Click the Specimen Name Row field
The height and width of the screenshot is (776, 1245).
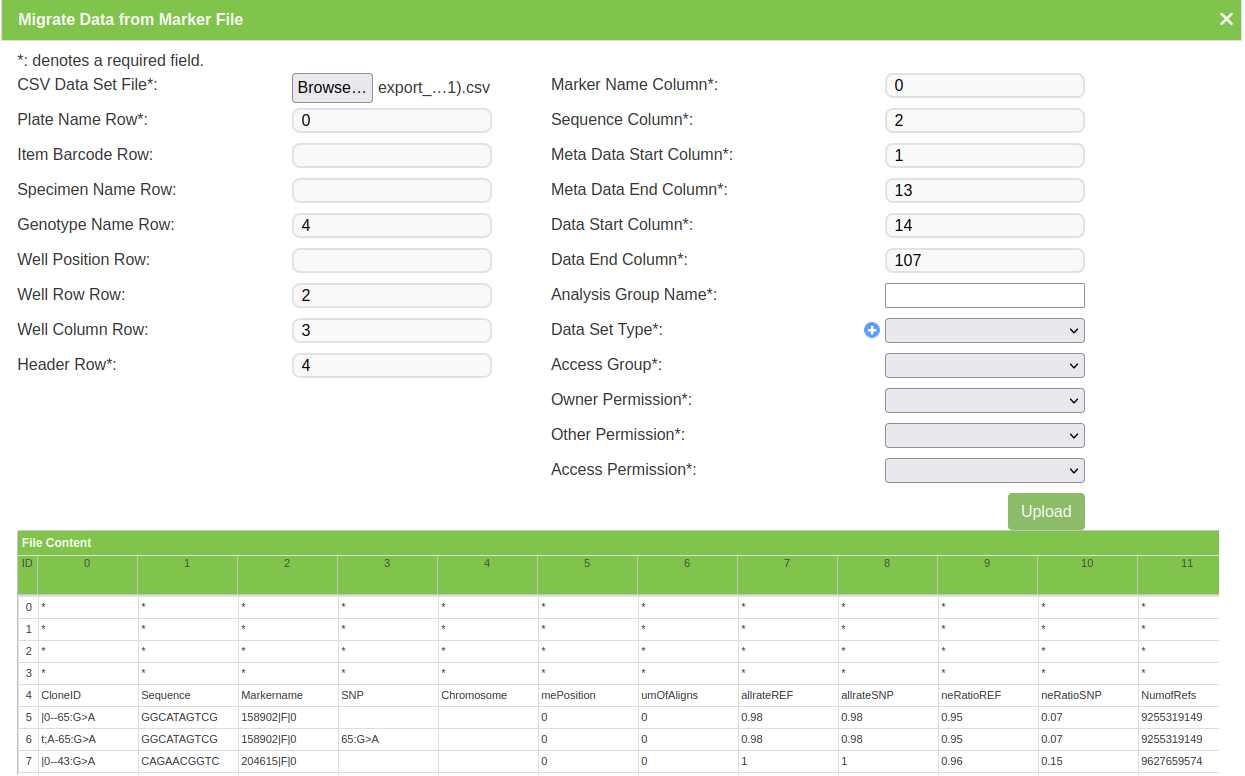[391, 190]
